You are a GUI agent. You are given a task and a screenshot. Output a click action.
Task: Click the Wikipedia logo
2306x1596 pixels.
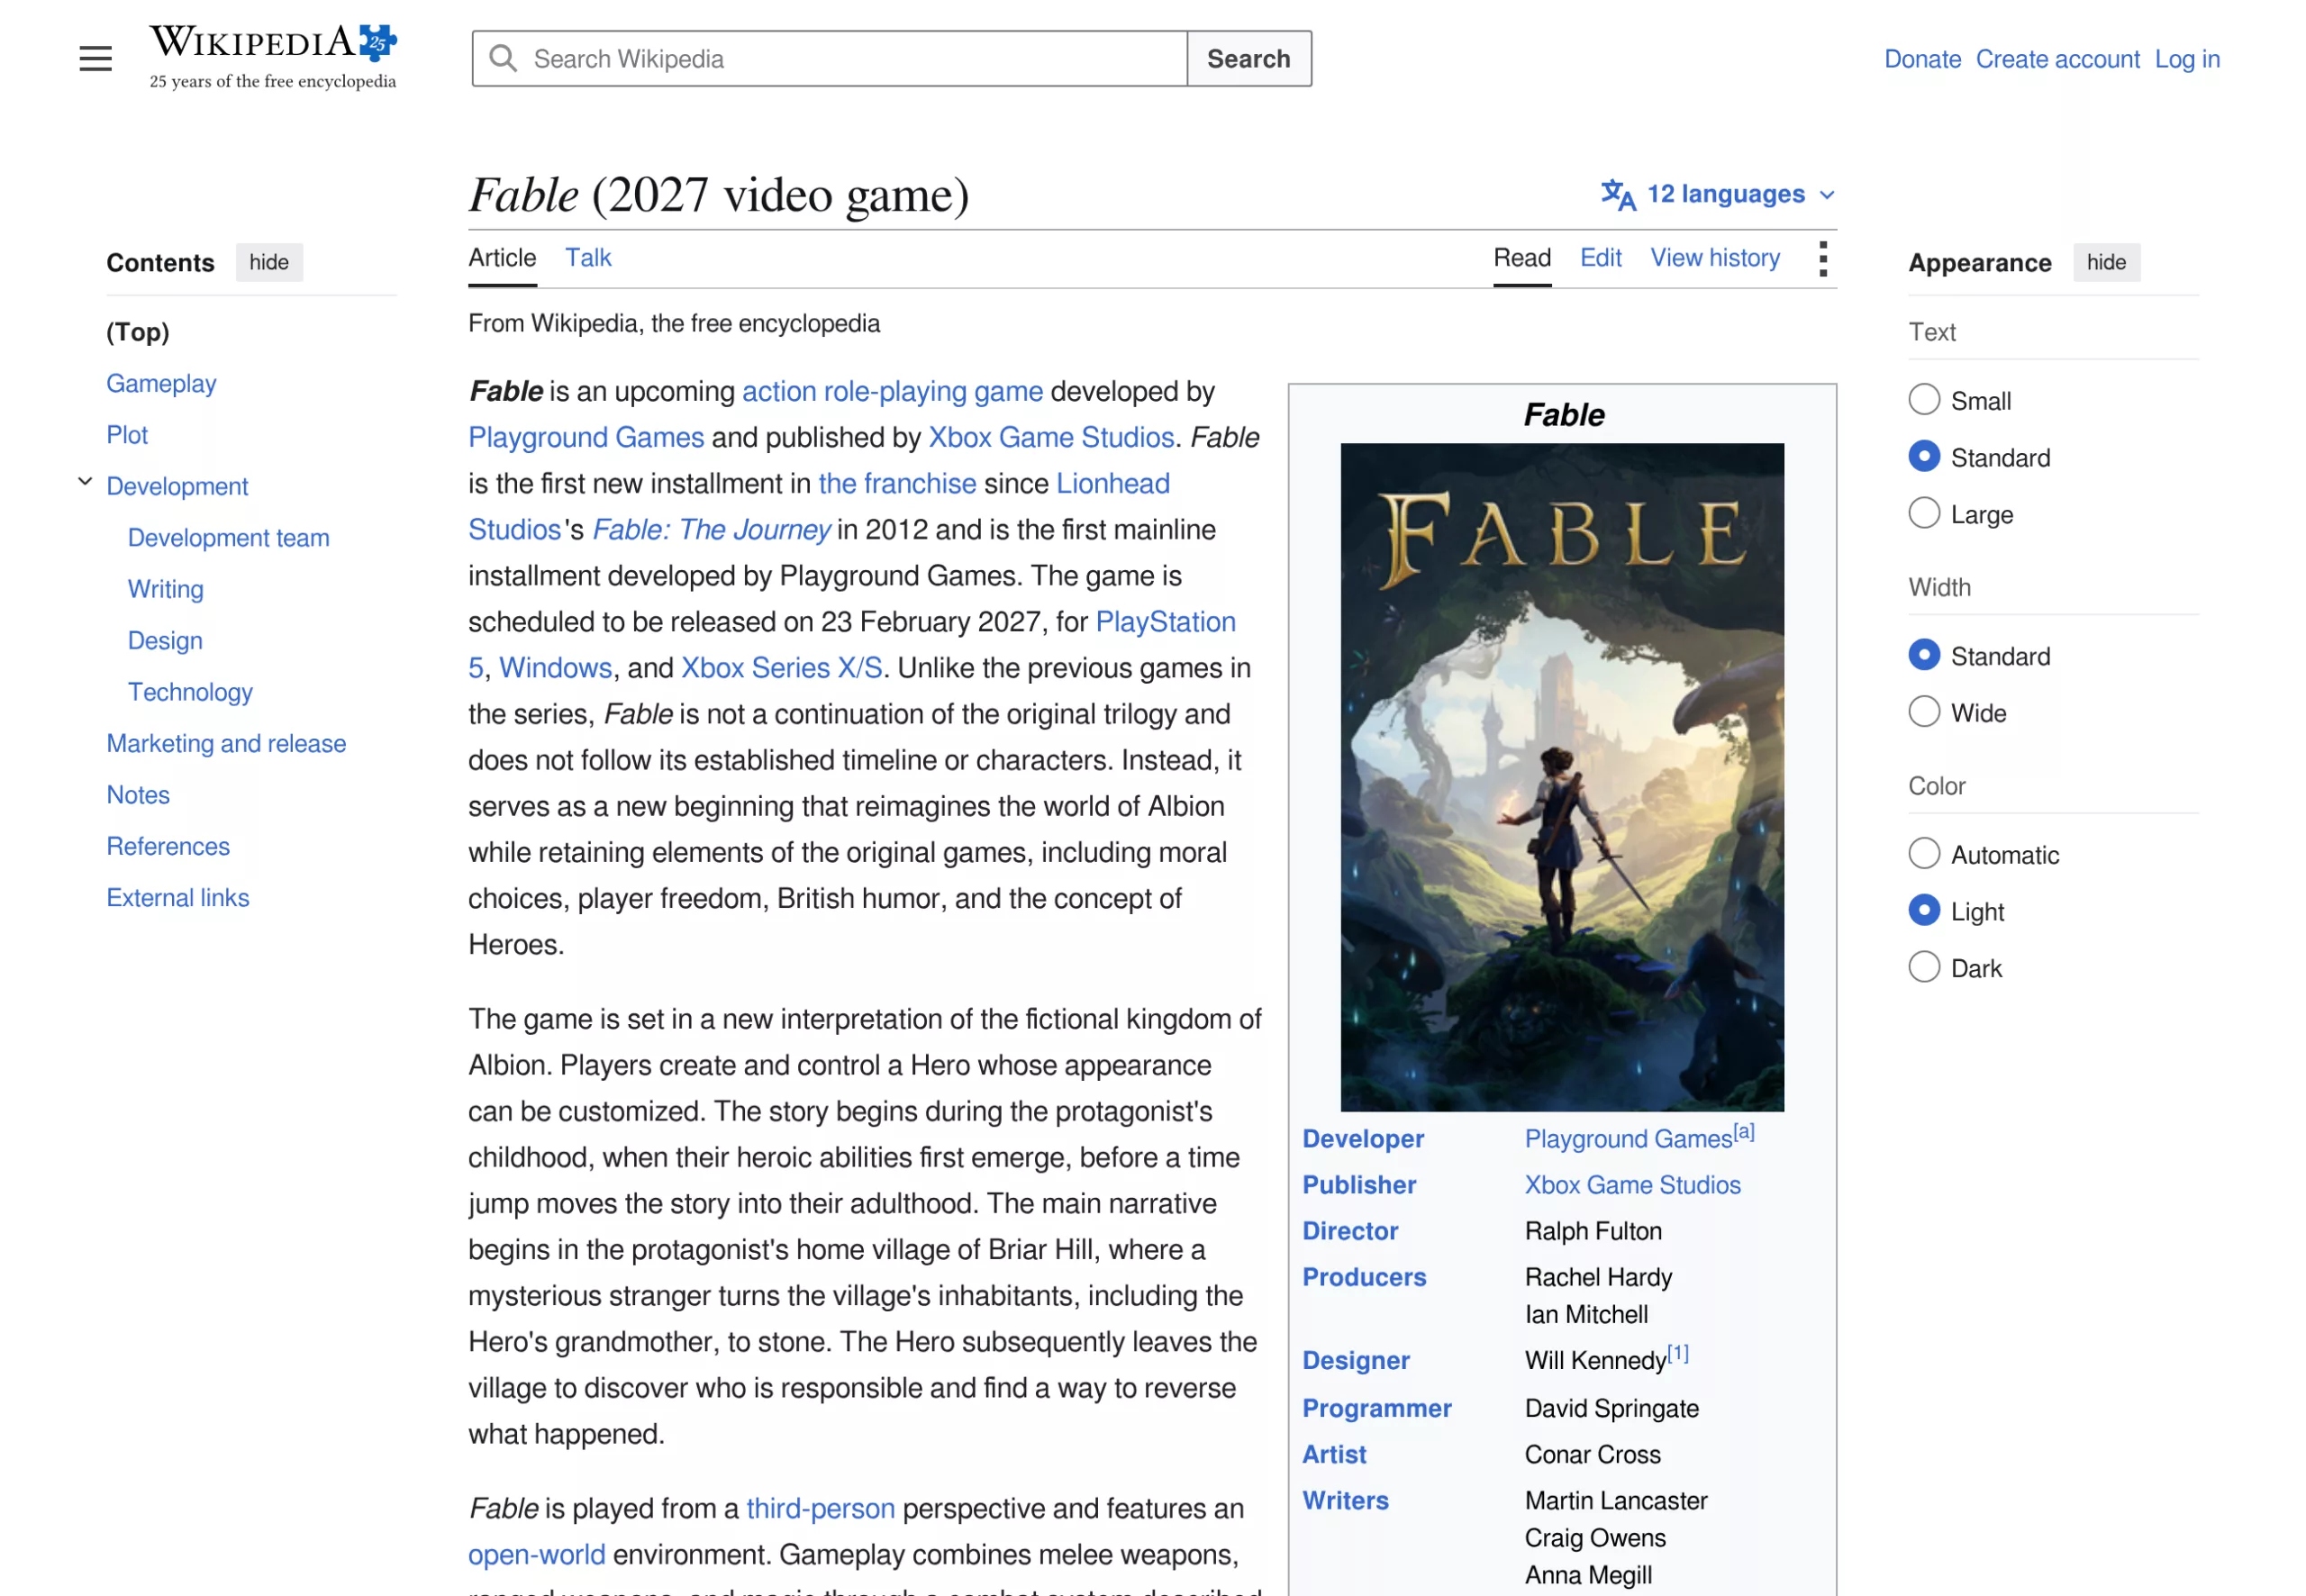click(x=273, y=57)
